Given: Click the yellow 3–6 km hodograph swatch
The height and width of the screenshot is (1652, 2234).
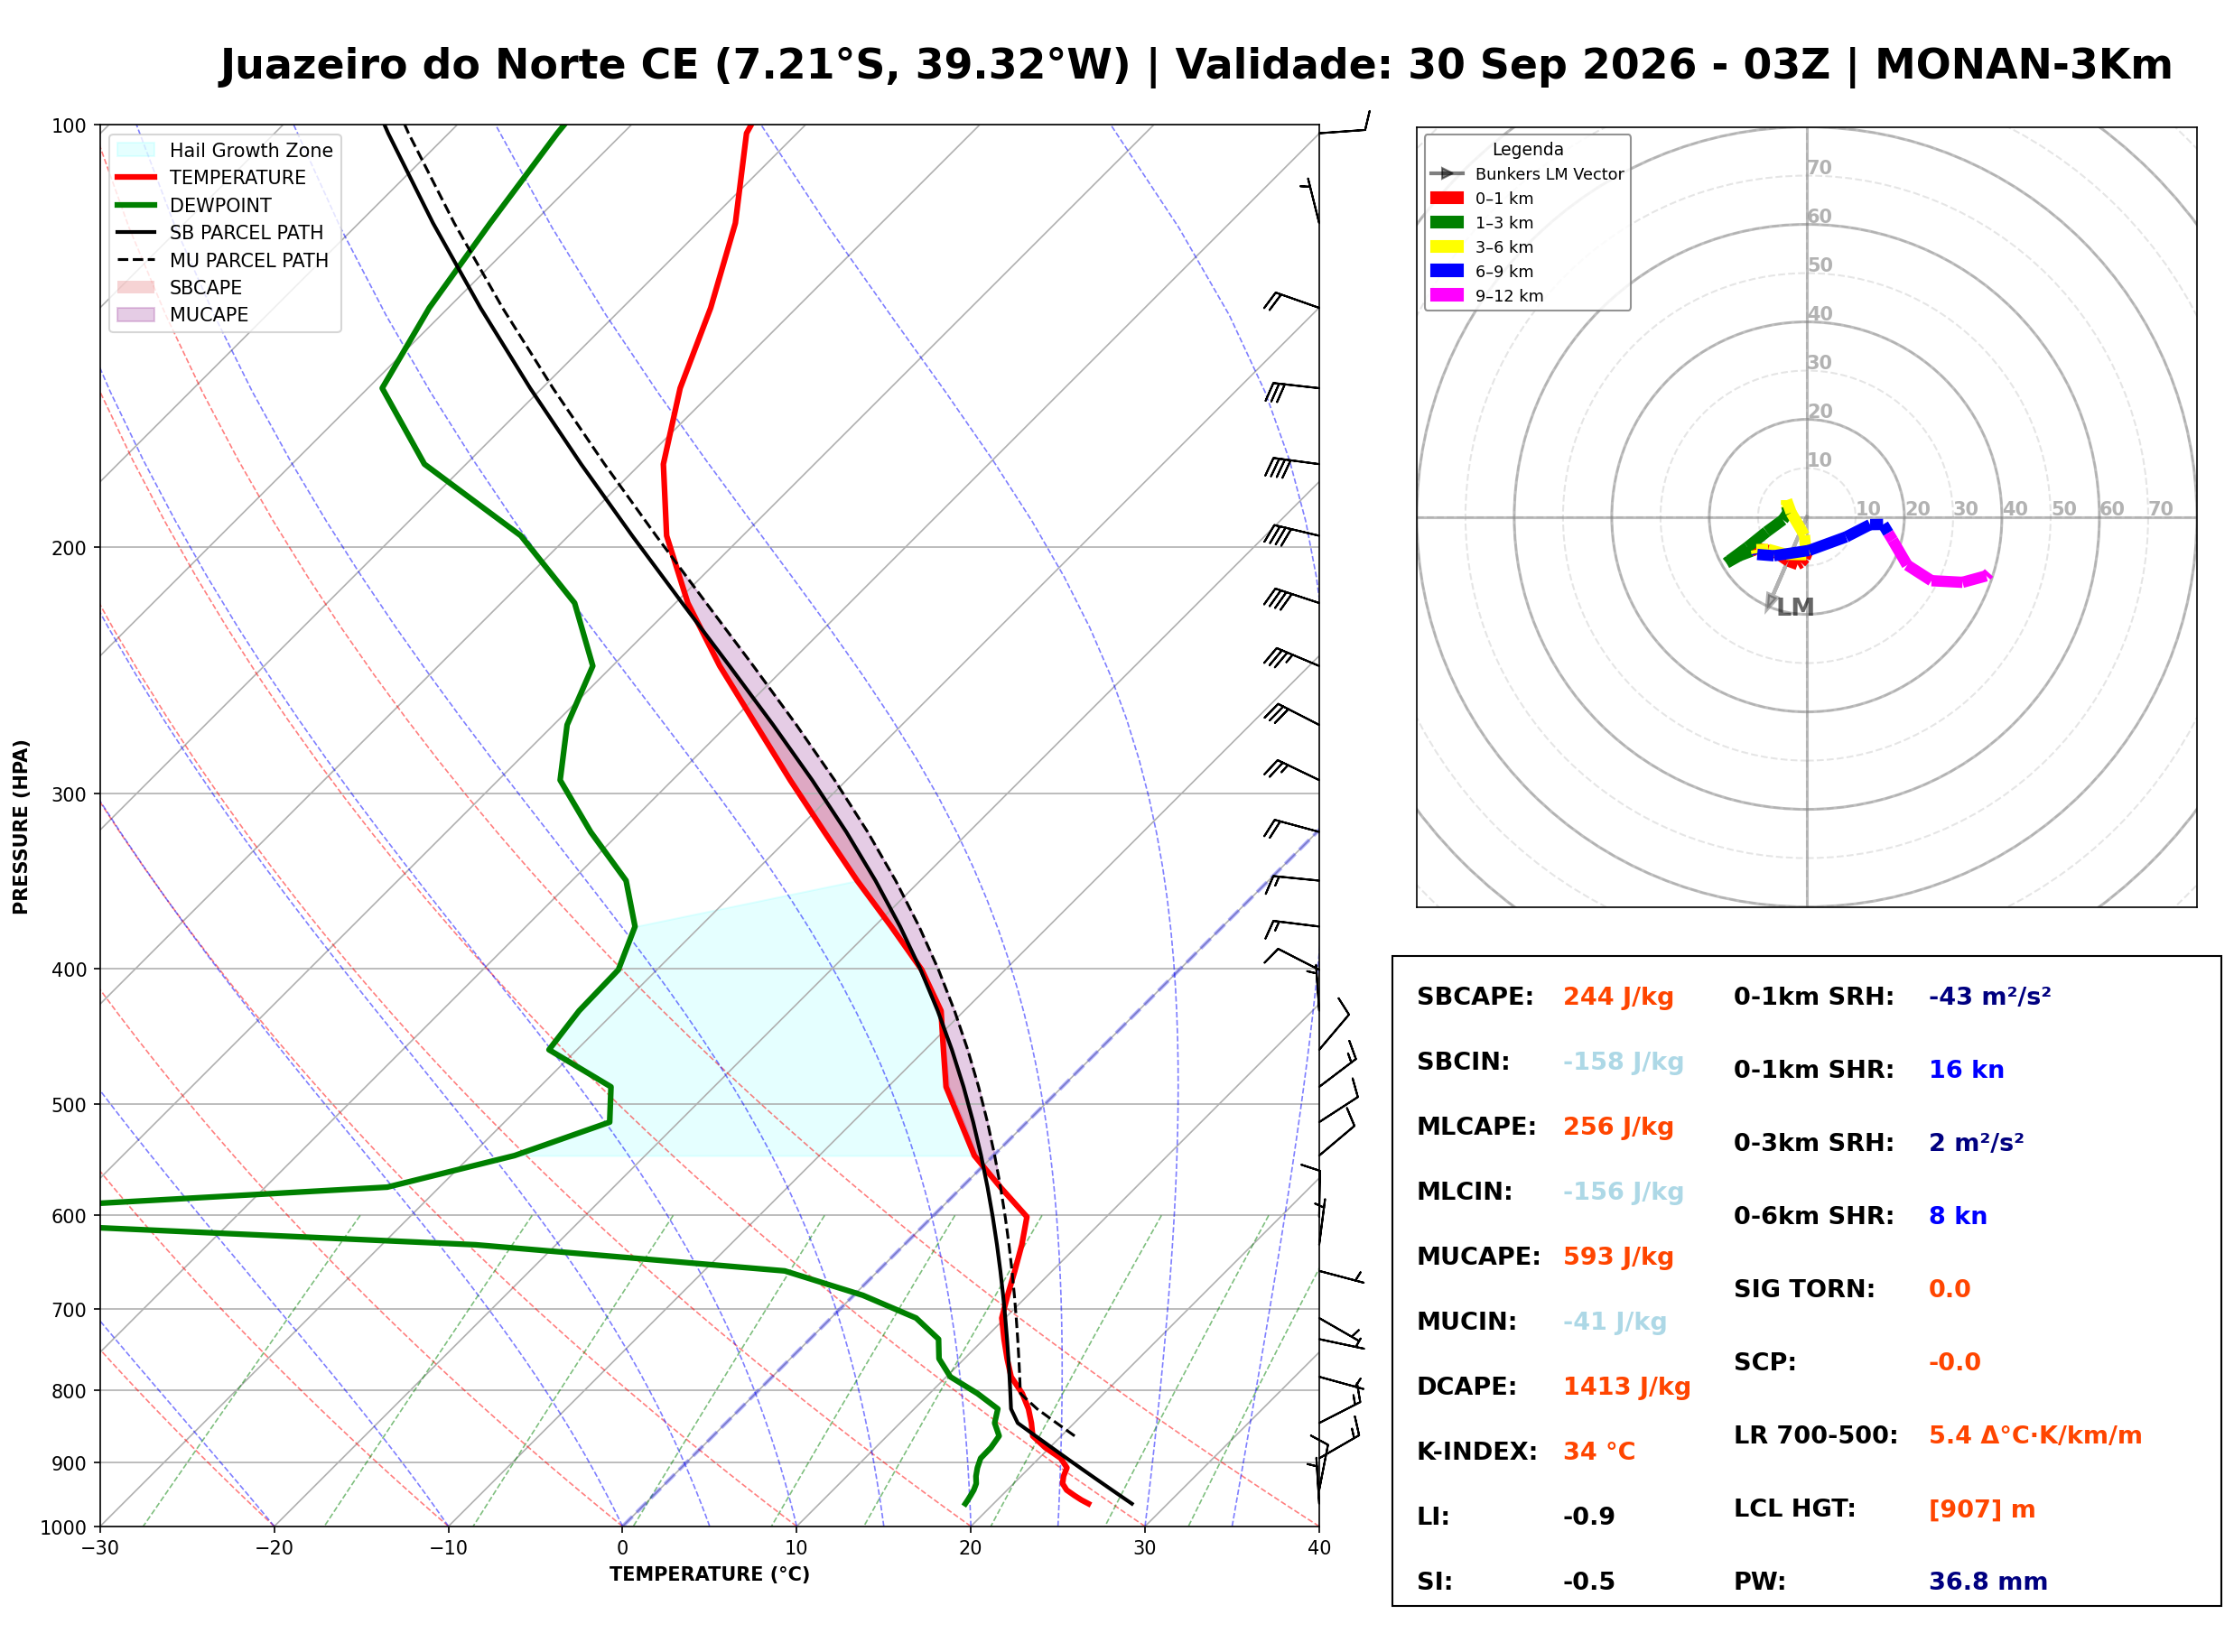Looking at the screenshot, I should click(1447, 247).
